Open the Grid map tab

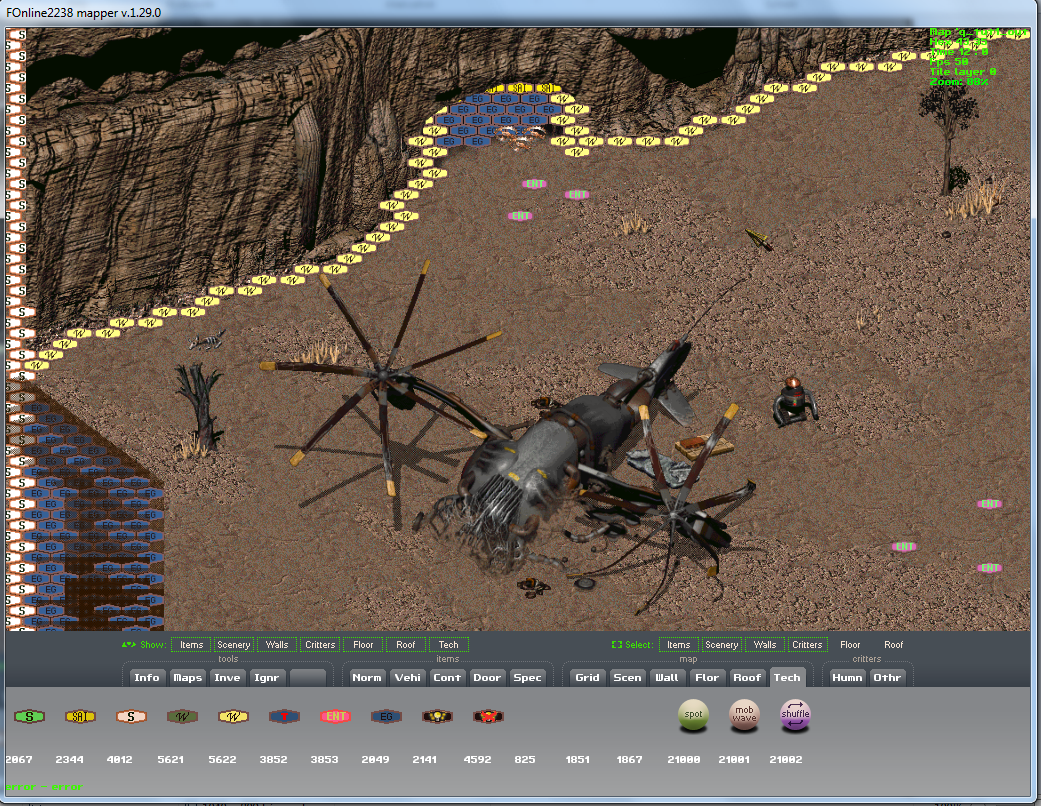[x=588, y=677]
